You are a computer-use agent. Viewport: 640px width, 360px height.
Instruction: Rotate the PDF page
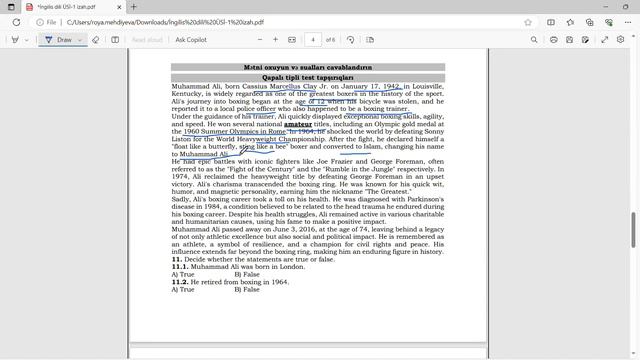[x=351, y=40]
